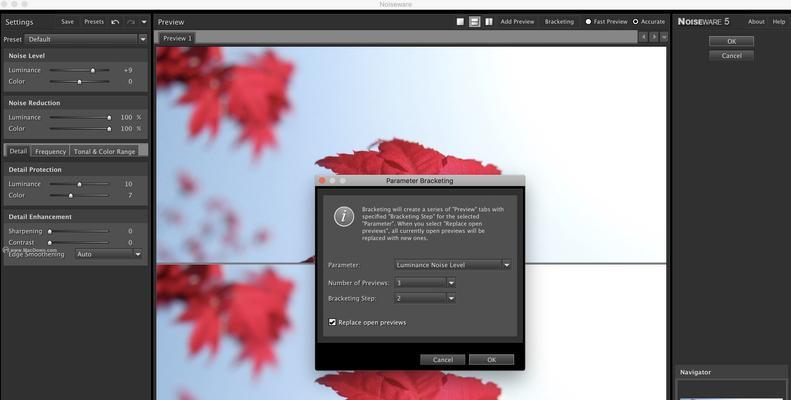
Task: Go to previous preview tab arrow
Action: pyautogui.click(x=643, y=37)
